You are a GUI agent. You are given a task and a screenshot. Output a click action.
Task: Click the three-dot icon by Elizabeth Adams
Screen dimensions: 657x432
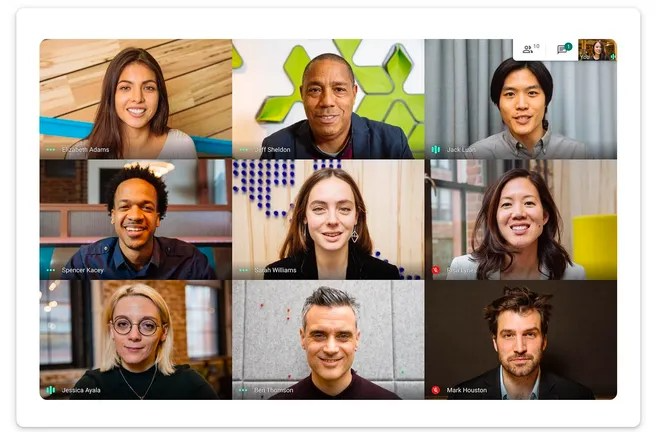(x=51, y=150)
